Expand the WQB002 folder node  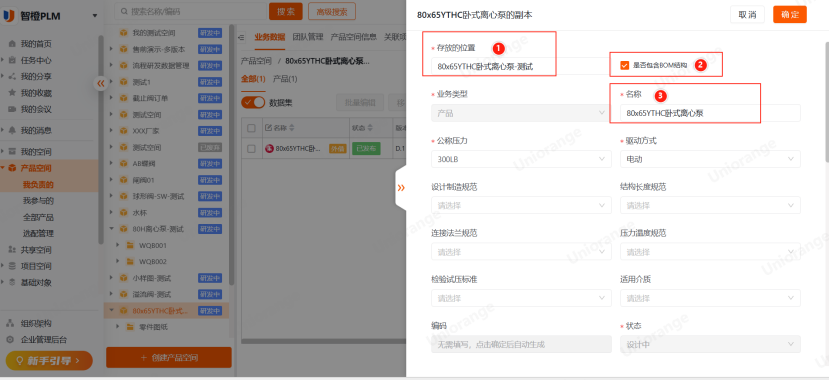tap(118, 261)
